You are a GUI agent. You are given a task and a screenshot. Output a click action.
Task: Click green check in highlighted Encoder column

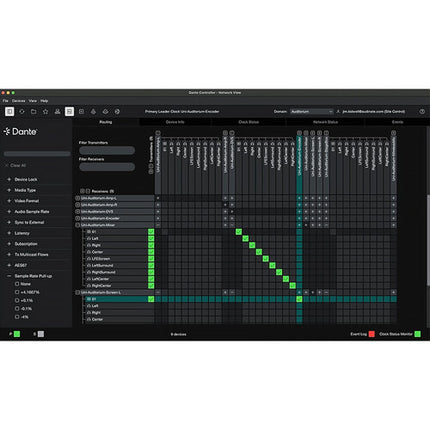(299, 299)
